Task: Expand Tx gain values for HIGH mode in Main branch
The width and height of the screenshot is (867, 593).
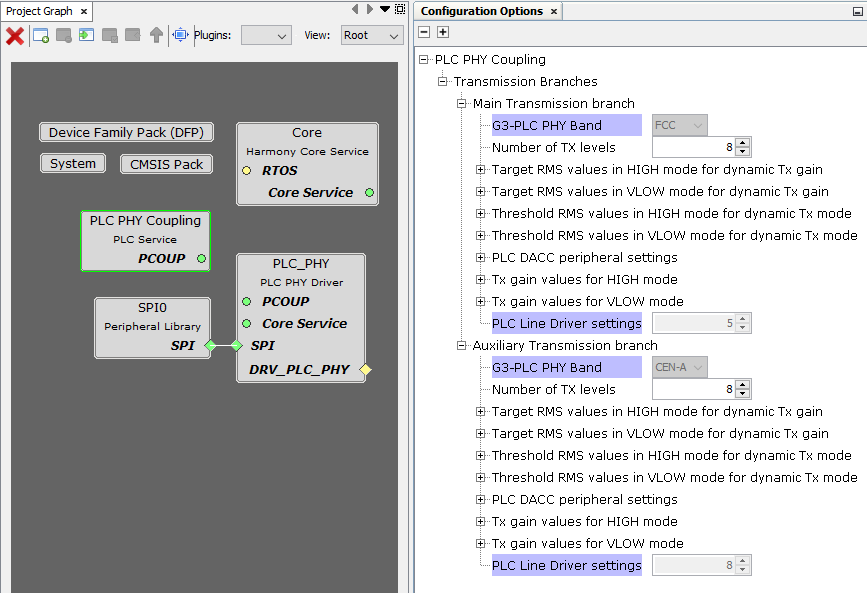Action: point(481,280)
